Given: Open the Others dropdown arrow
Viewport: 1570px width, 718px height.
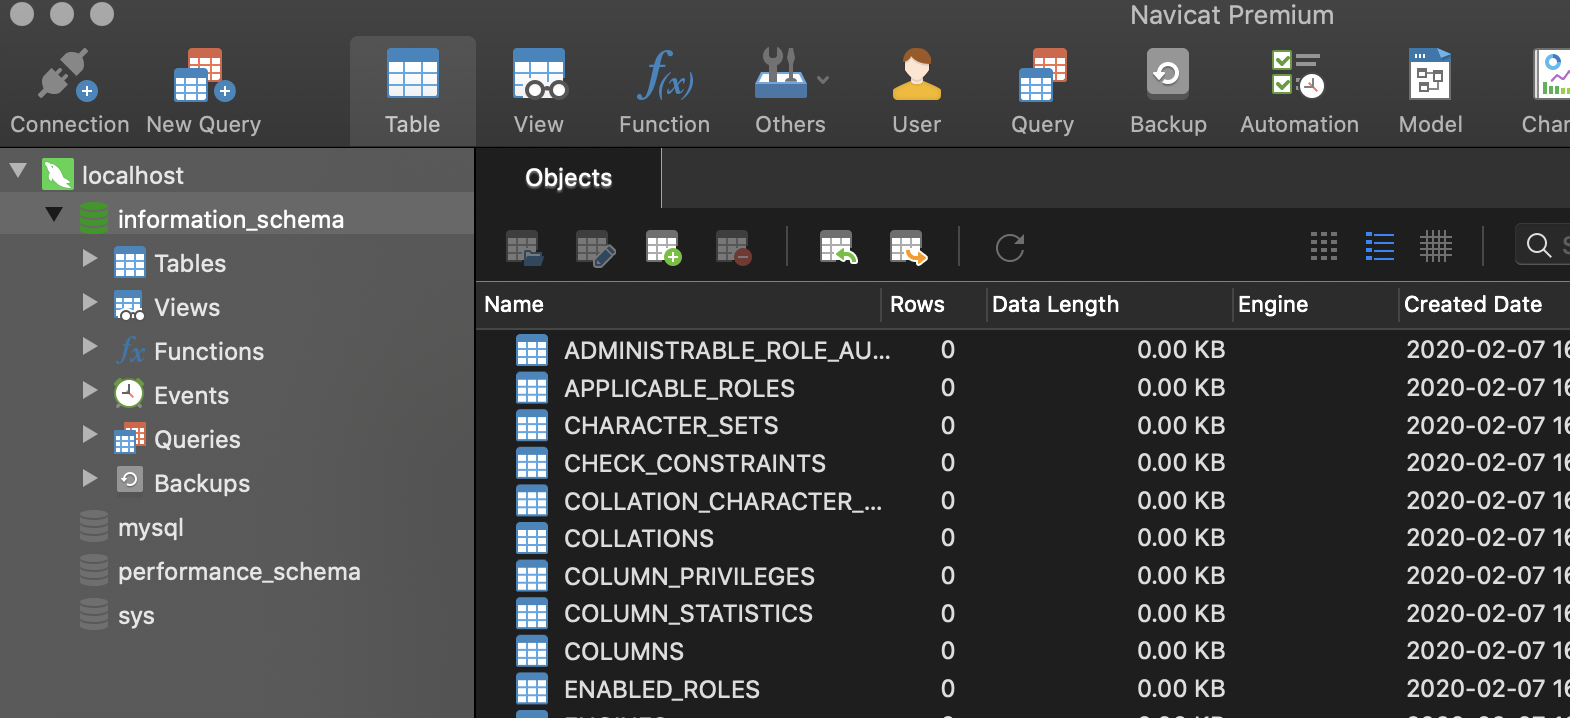Looking at the screenshot, I should coord(823,80).
